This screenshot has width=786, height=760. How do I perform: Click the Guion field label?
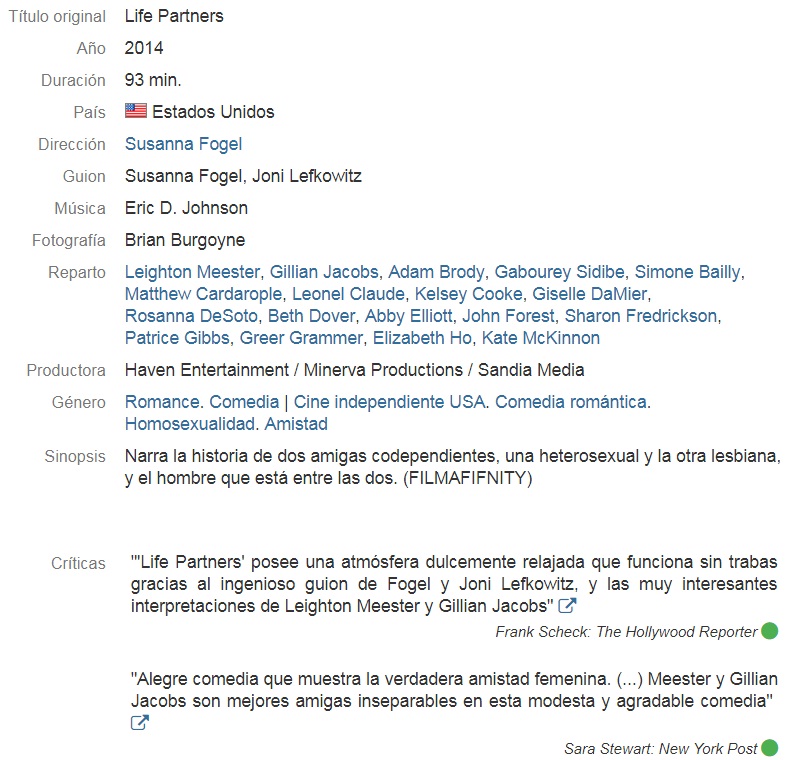tap(84, 176)
